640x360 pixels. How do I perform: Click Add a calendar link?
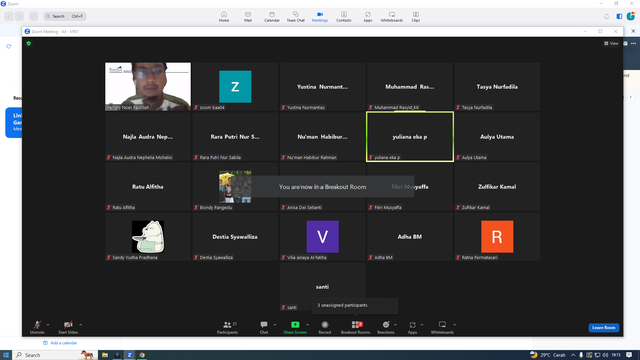click(x=60, y=343)
